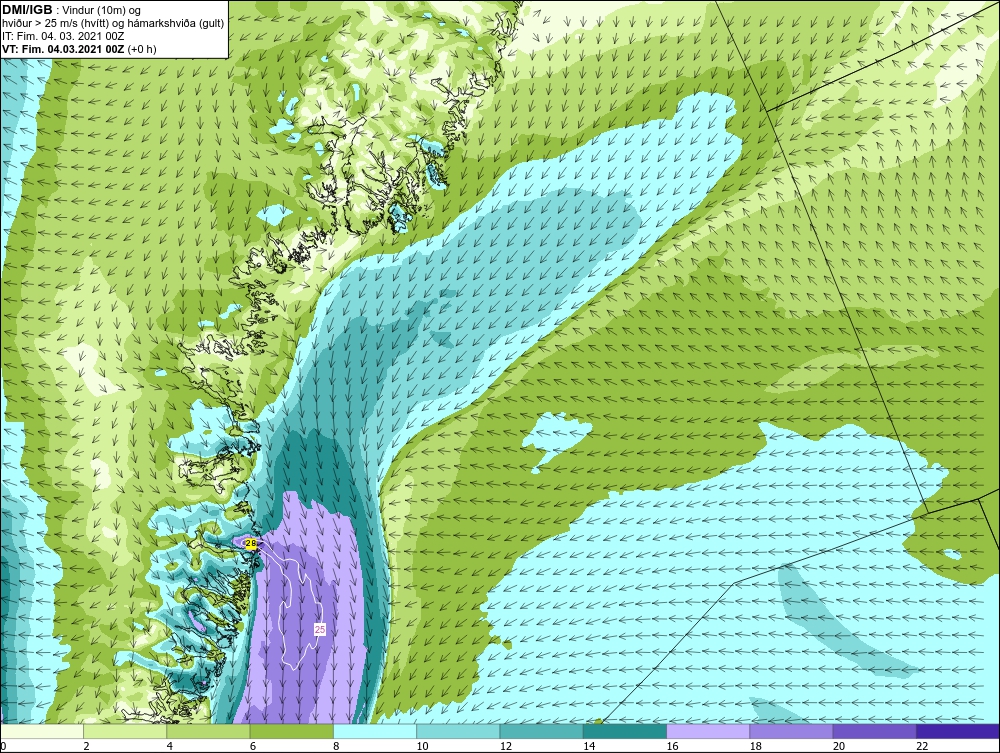This screenshot has width=1000, height=753.
Task: Click the 'hviður > 25 m/s (hvítt)' description line
Action: (114, 23)
